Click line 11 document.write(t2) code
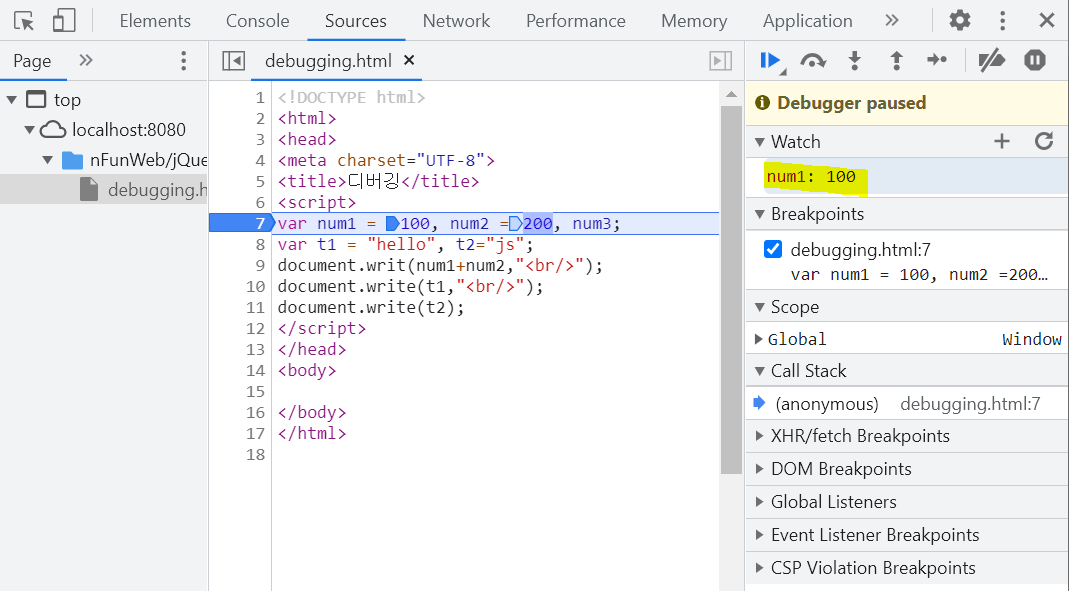The height and width of the screenshot is (591, 1069). (371, 307)
